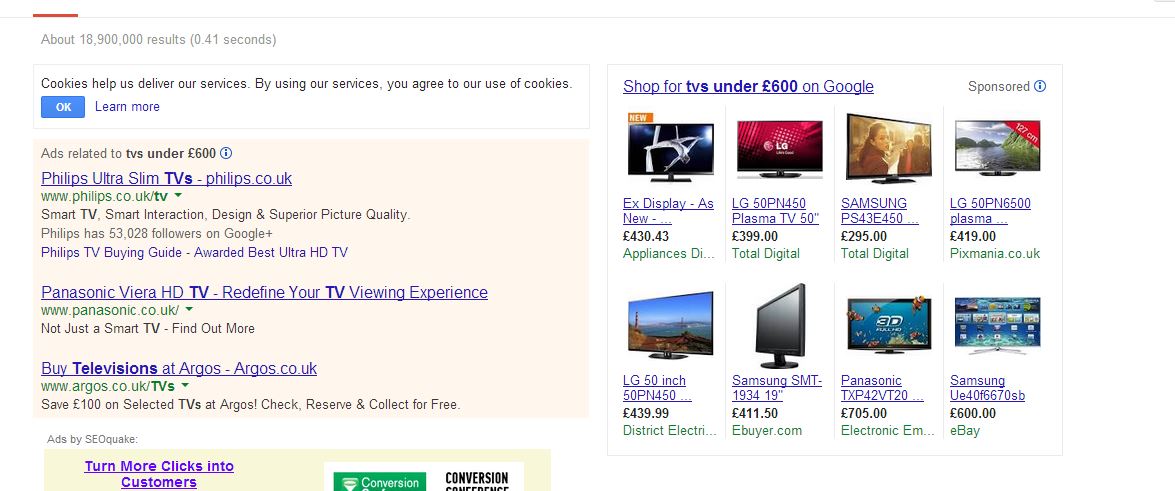Expand dropdown arrow beside www.philips.co.uk/tv

pos(178,196)
